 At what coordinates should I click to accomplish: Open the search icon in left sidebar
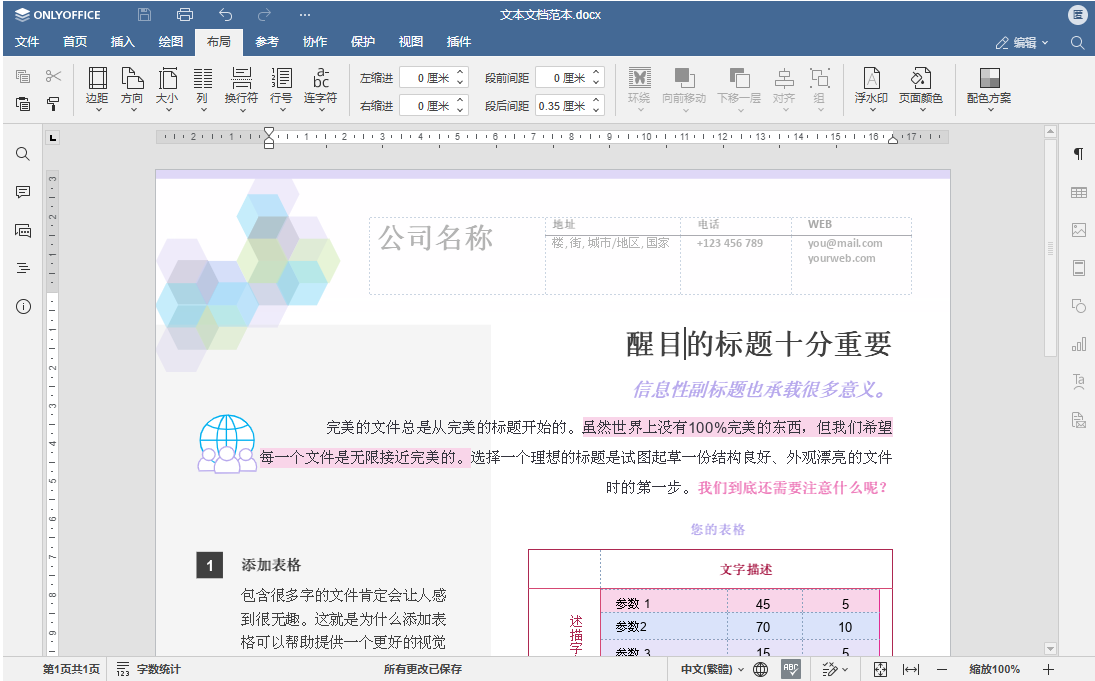point(23,154)
